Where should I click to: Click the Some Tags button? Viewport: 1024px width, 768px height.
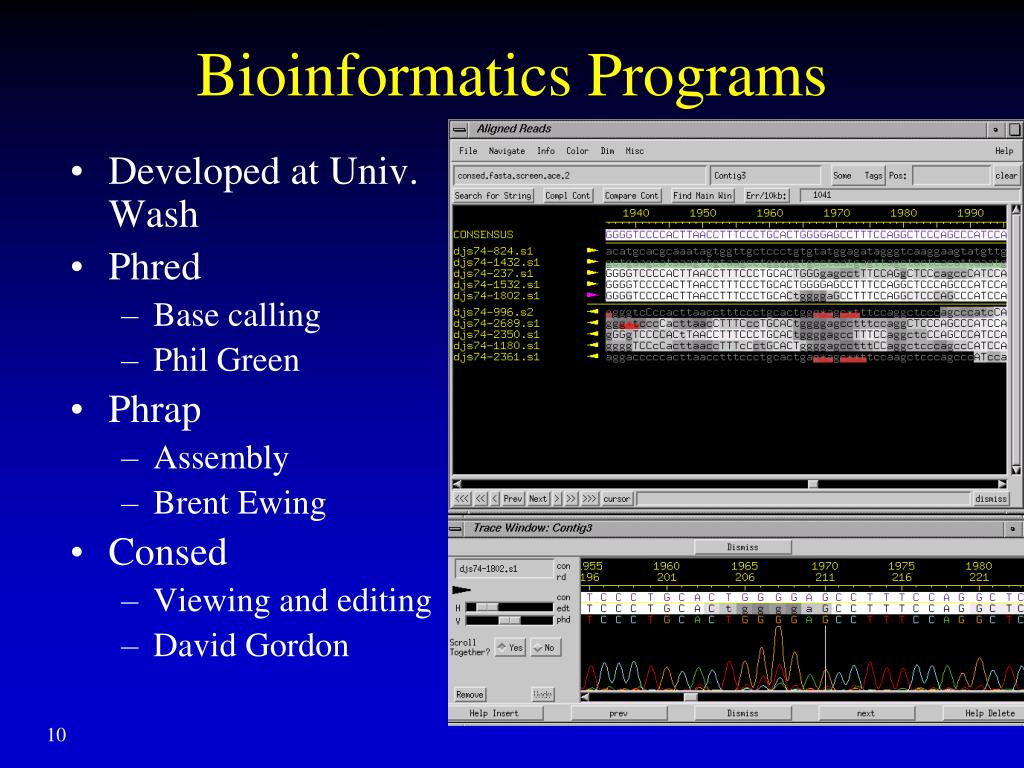tap(857, 175)
